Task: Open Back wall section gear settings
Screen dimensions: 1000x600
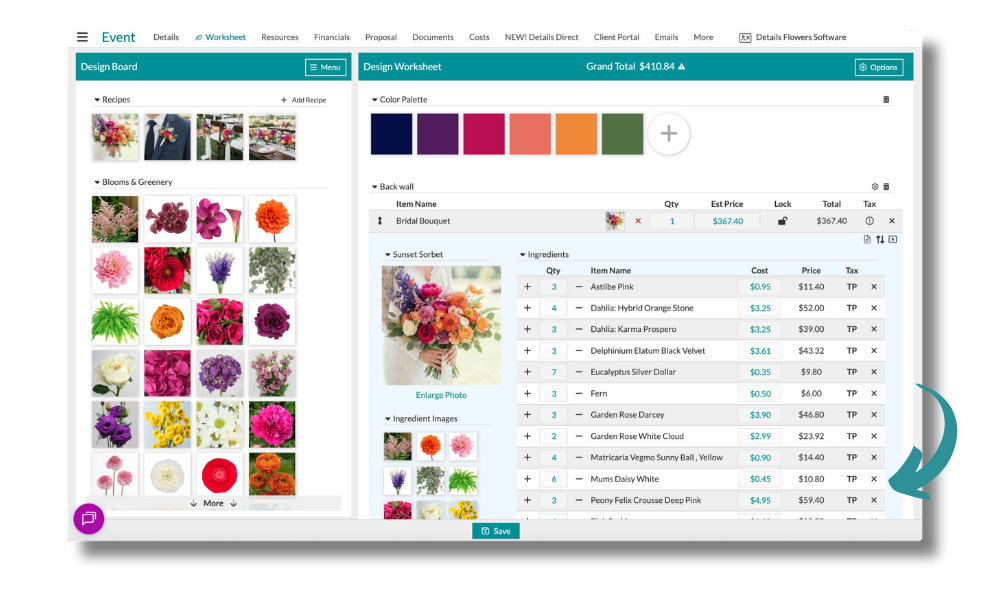Action: [x=874, y=187]
